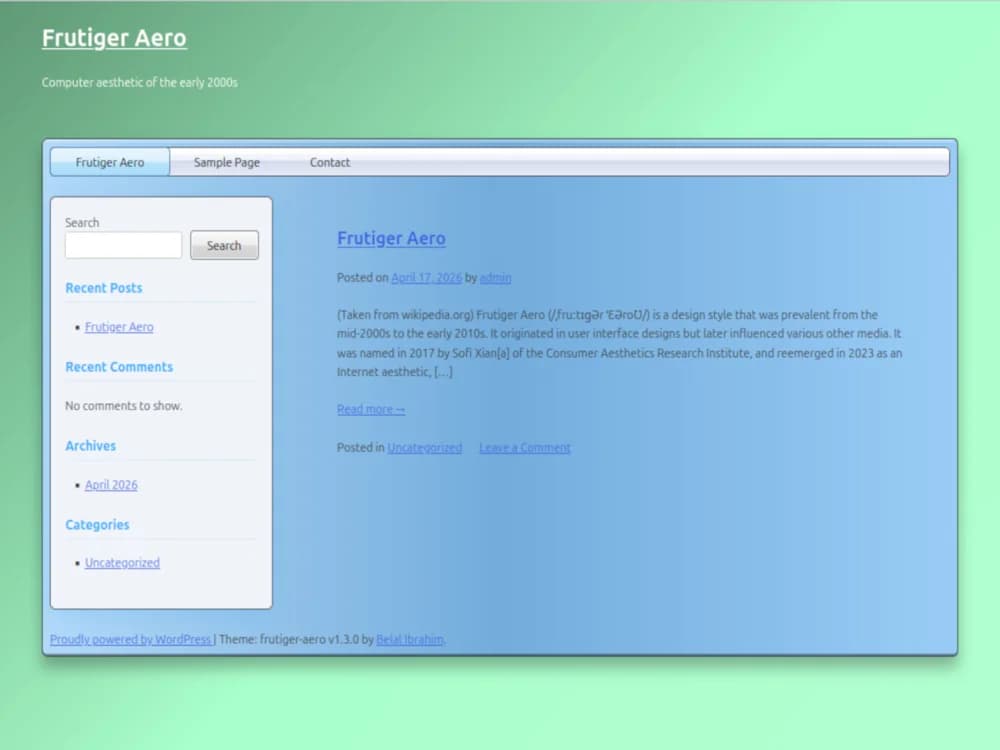Open the Sample Page menu item

[226, 162]
